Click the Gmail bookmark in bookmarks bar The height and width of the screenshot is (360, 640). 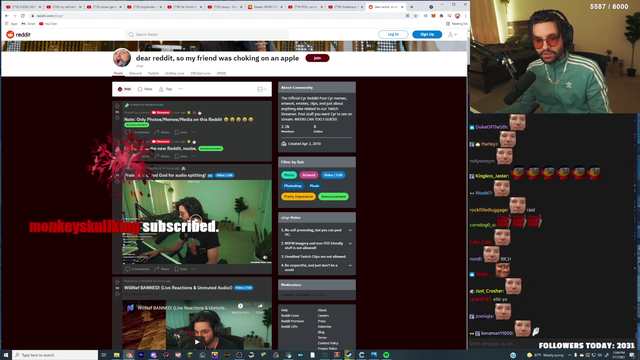[28, 24]
